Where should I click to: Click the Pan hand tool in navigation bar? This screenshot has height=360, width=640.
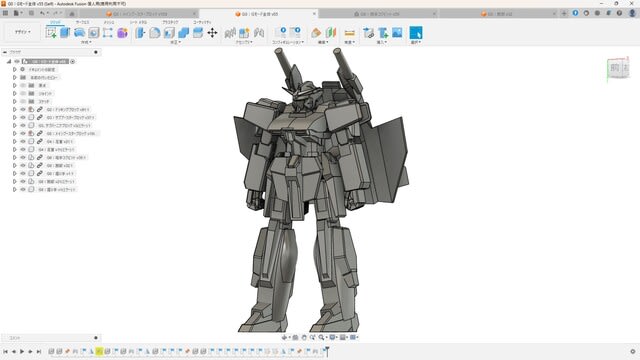pos(304,337)
